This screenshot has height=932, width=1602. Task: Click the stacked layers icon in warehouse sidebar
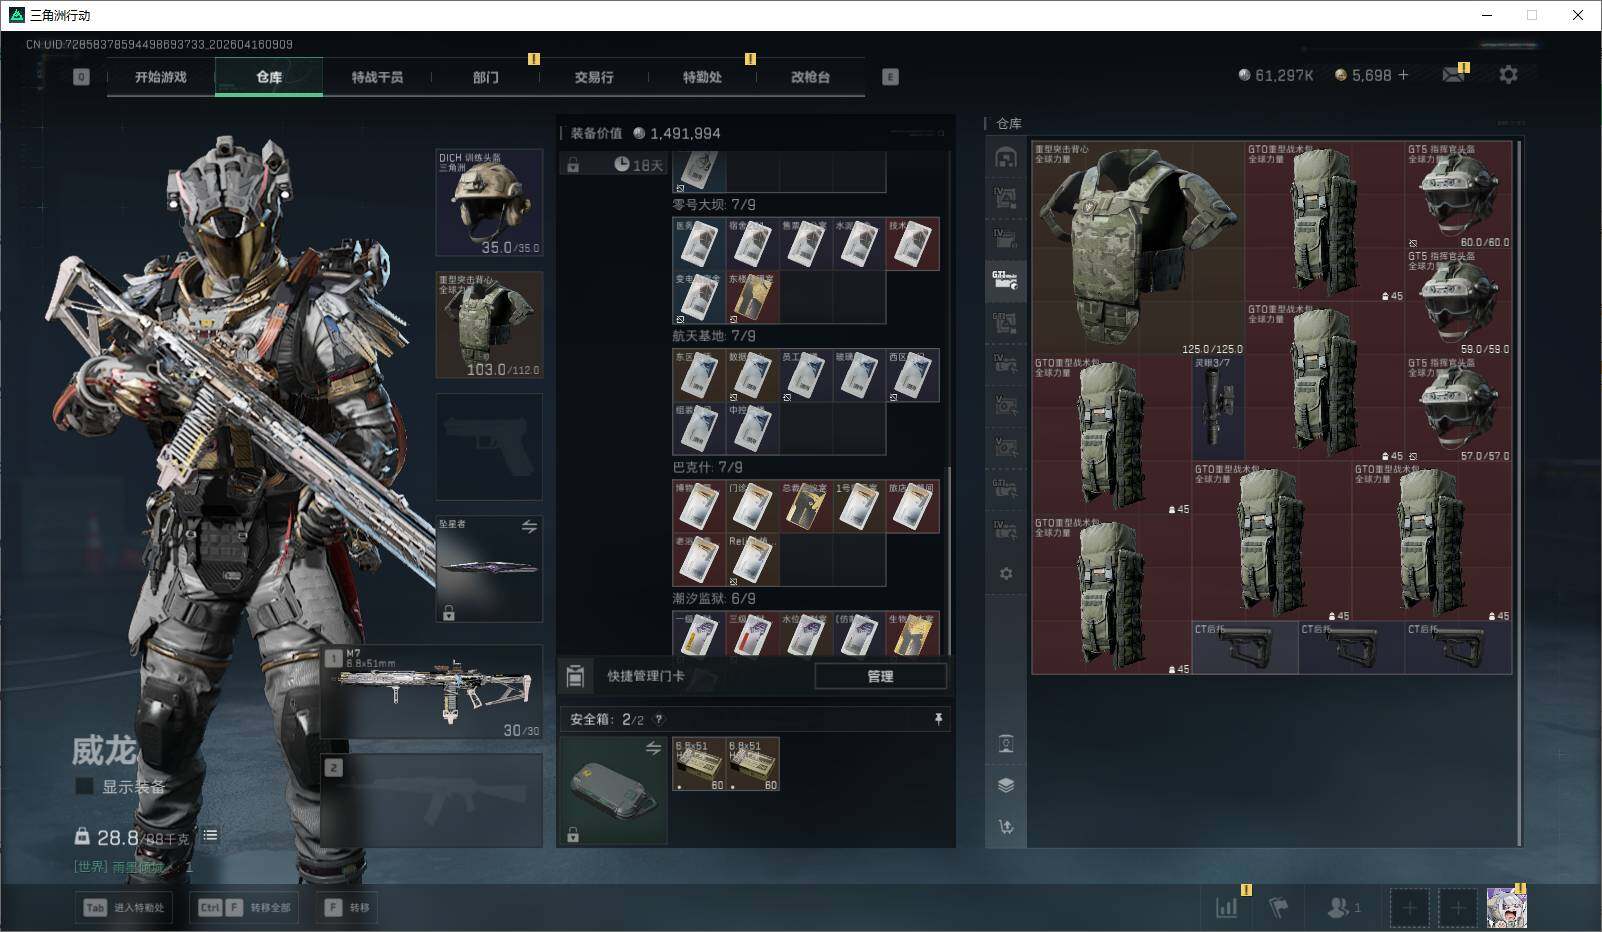1006,785
